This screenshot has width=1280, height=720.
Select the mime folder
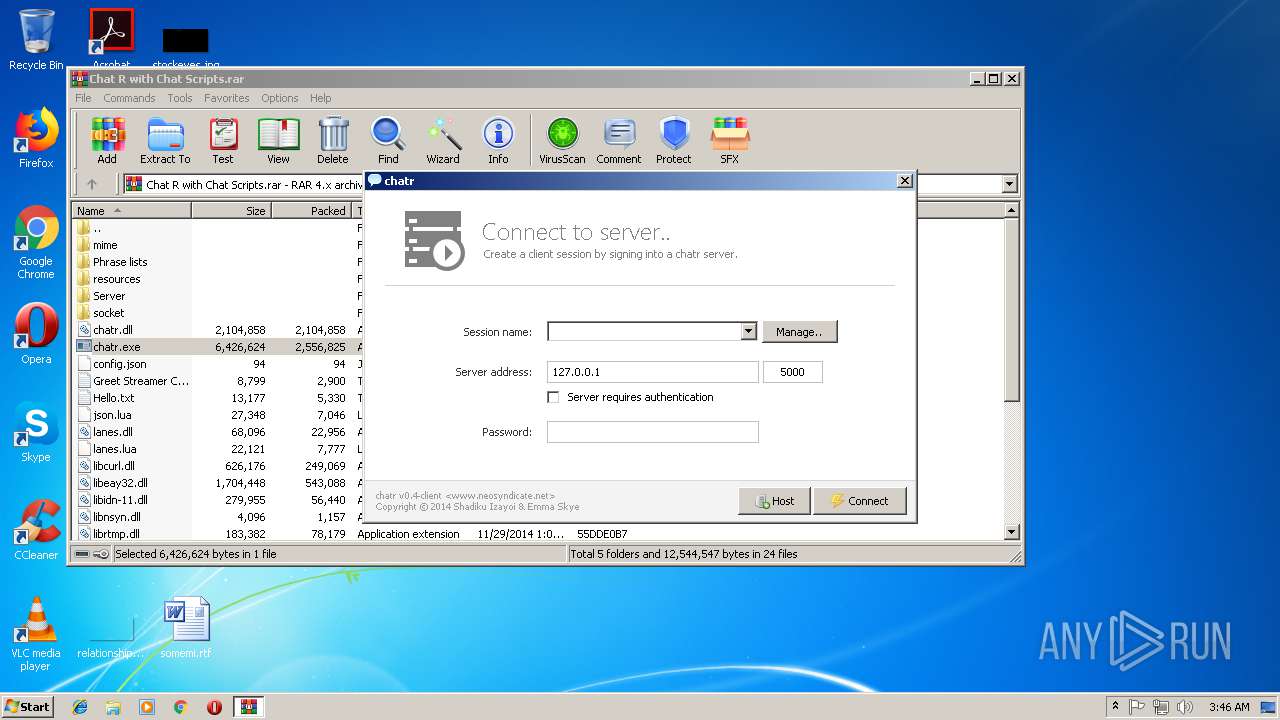pyautogui.click(x=105, y=245)
